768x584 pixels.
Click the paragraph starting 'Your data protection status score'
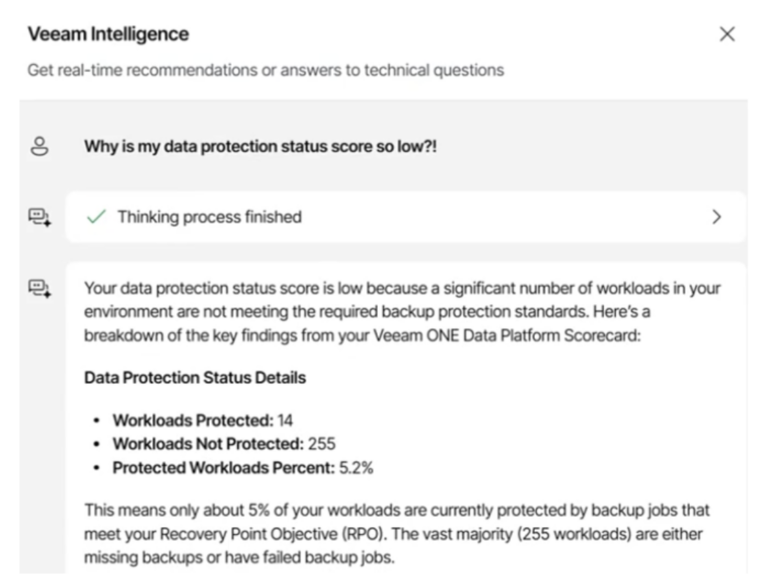pos(402,311)
